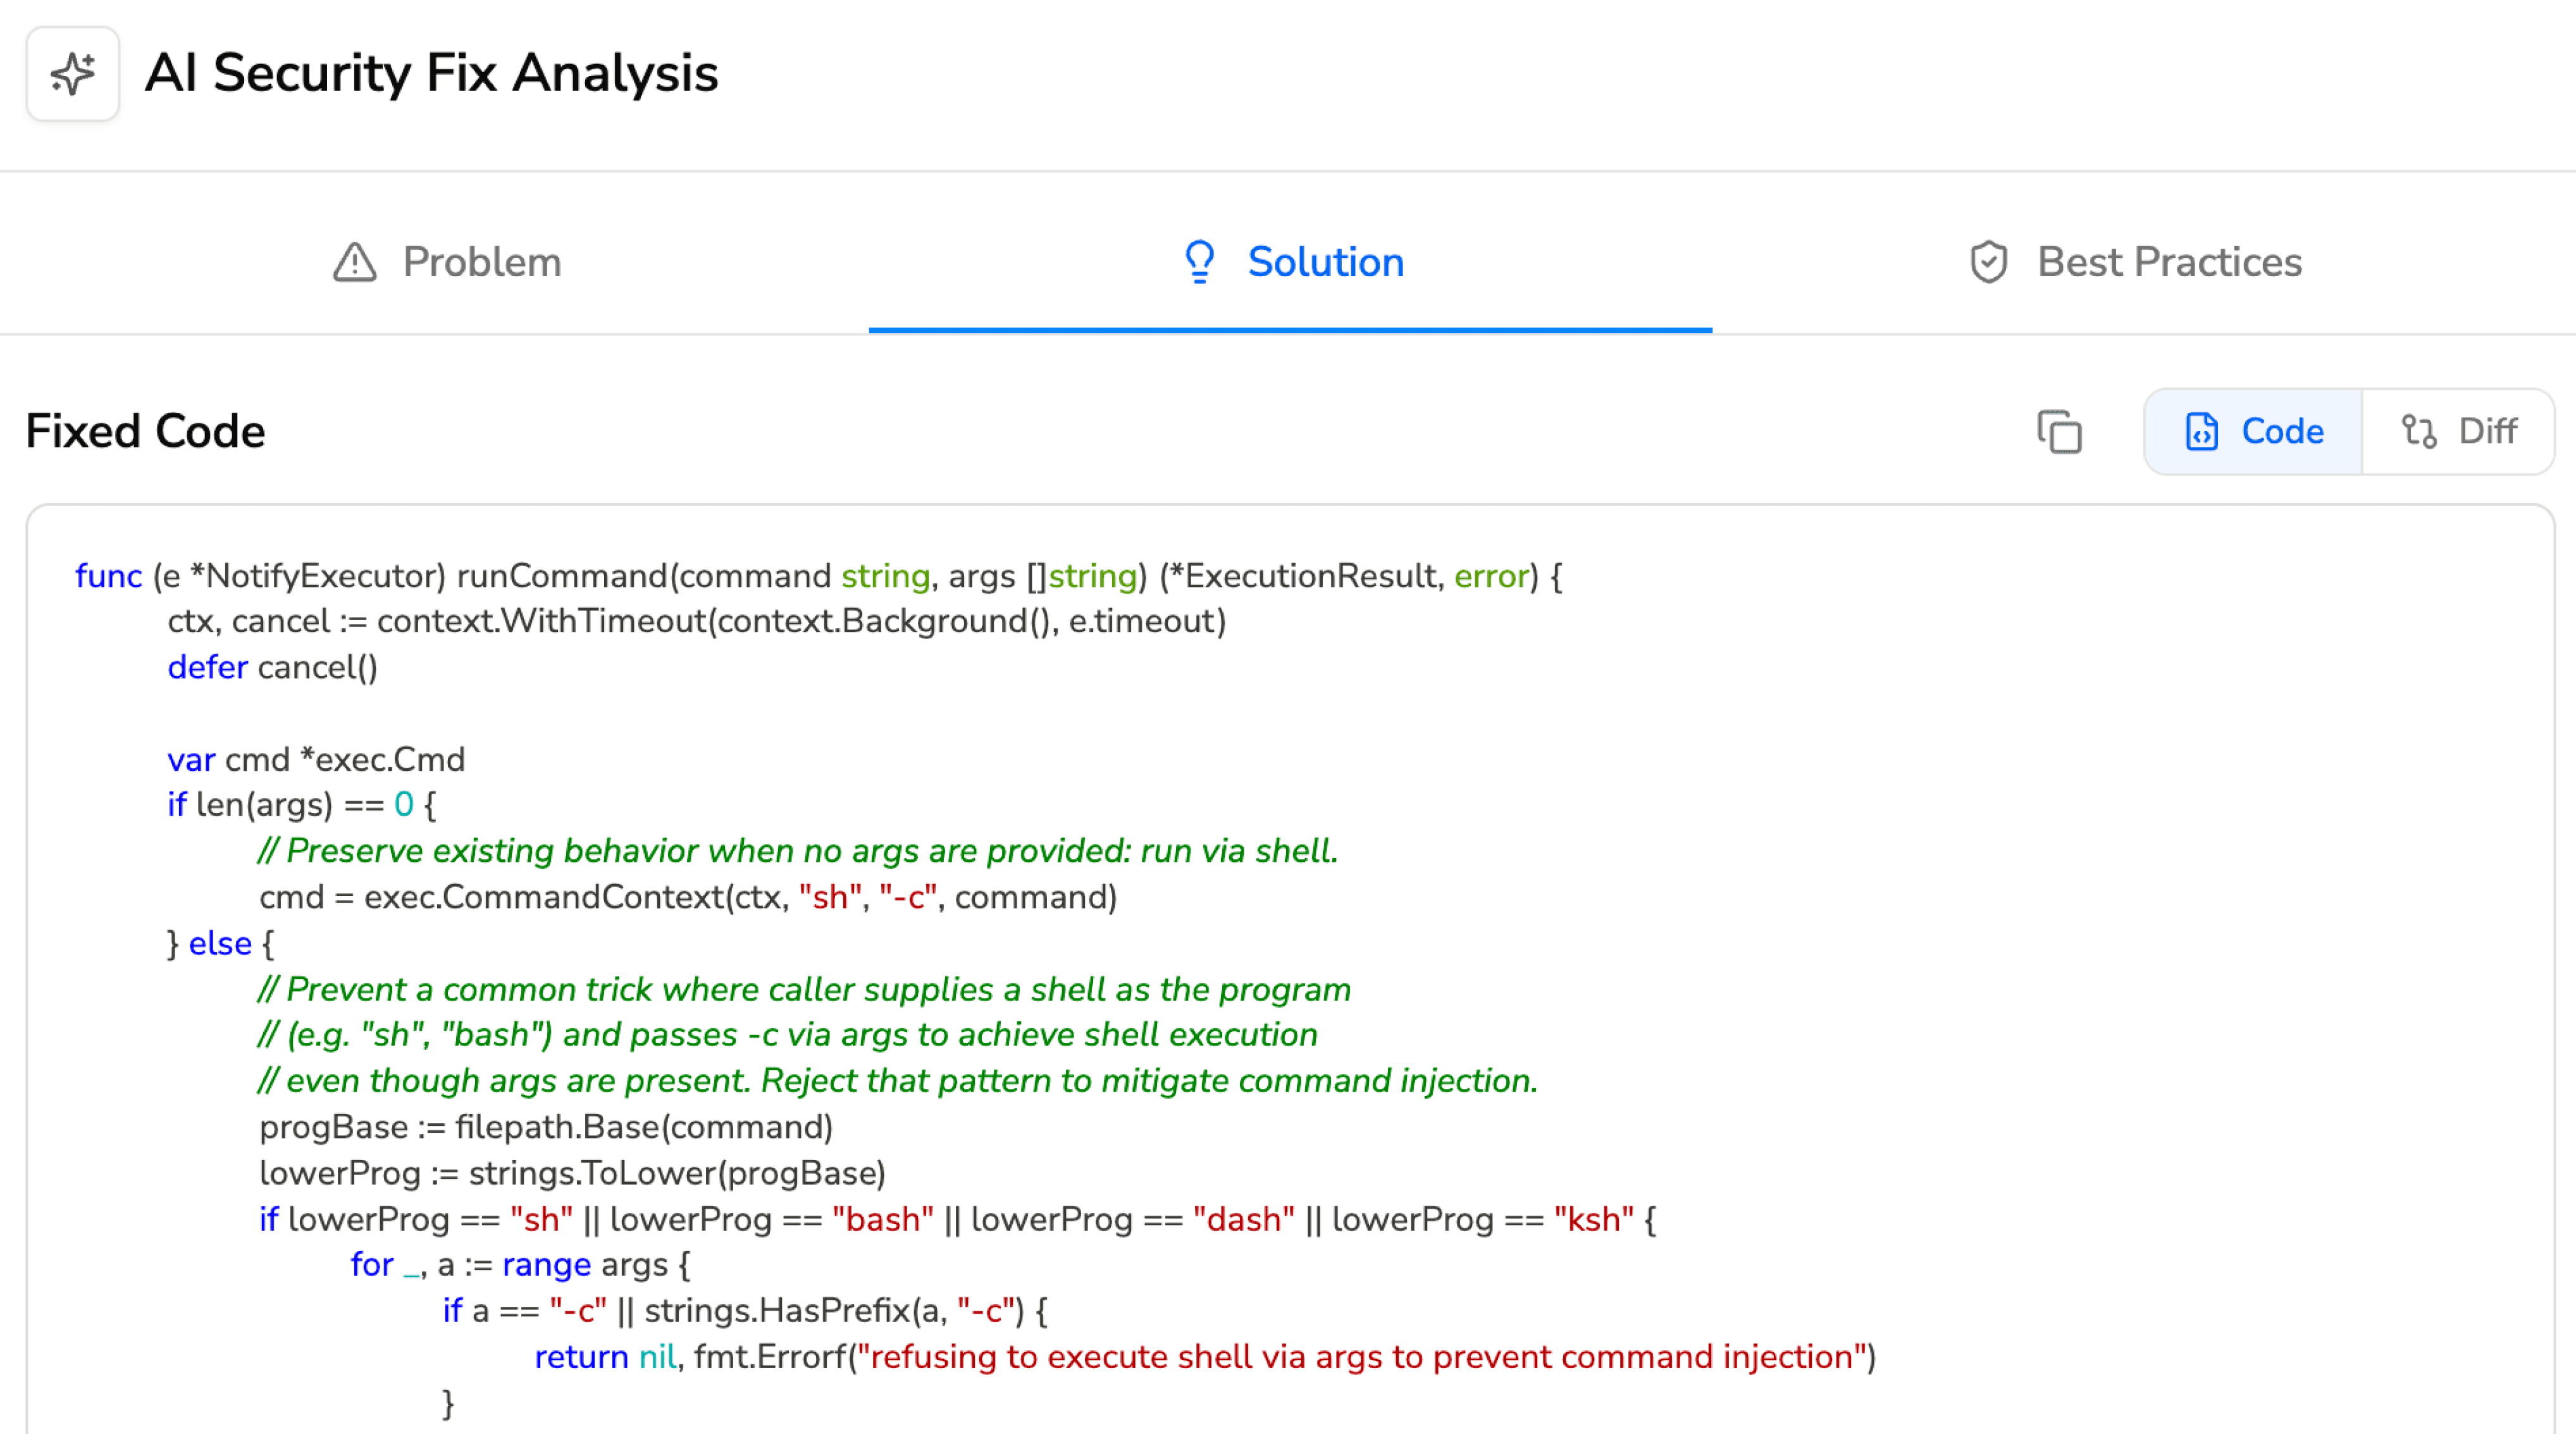Click the shield icon on Best Practices tab
Viewport: 2576px width, 1434px height.
1988,263
